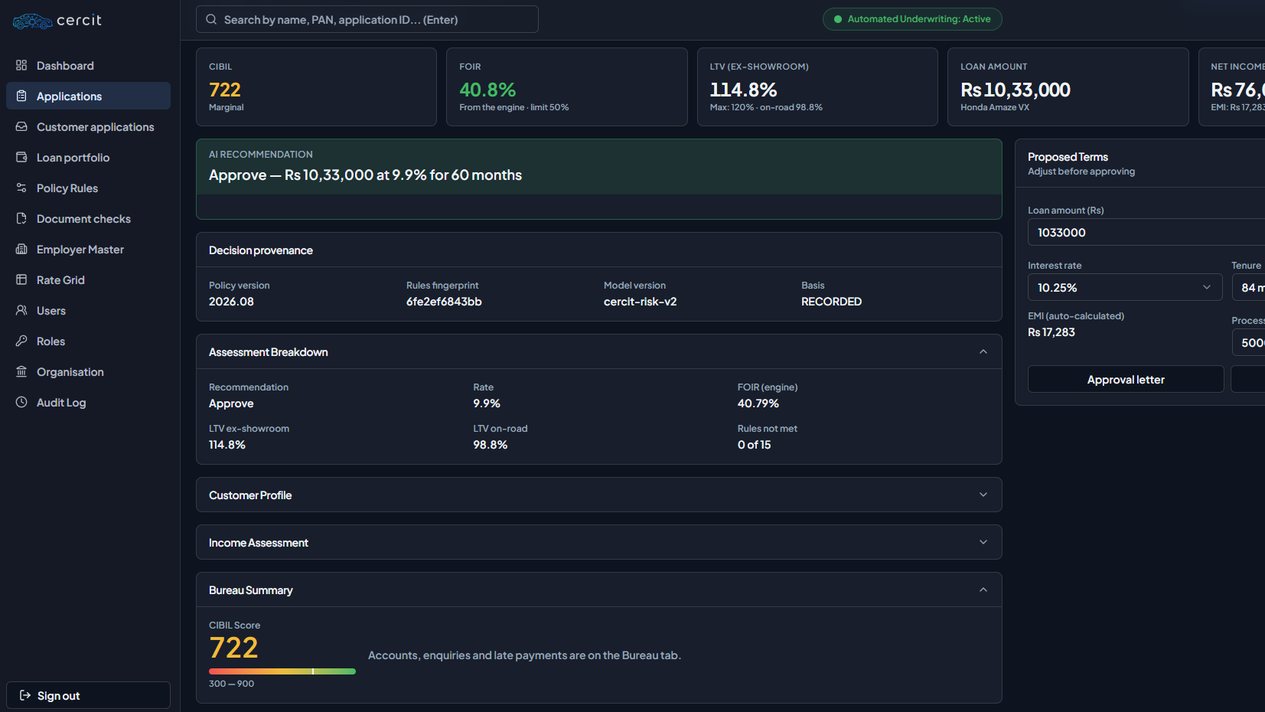Click the Organisation building icon
This screenshot has height=712, width=1265.
pos(21,372)
